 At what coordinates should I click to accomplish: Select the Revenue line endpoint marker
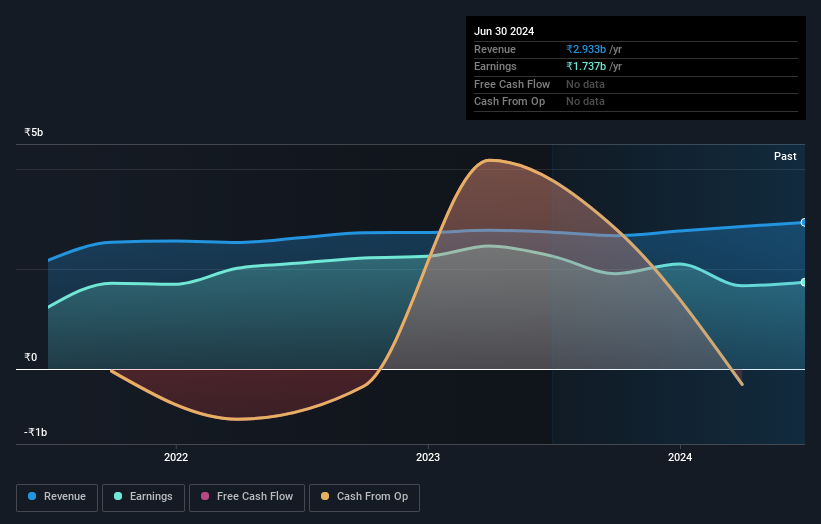804,222
